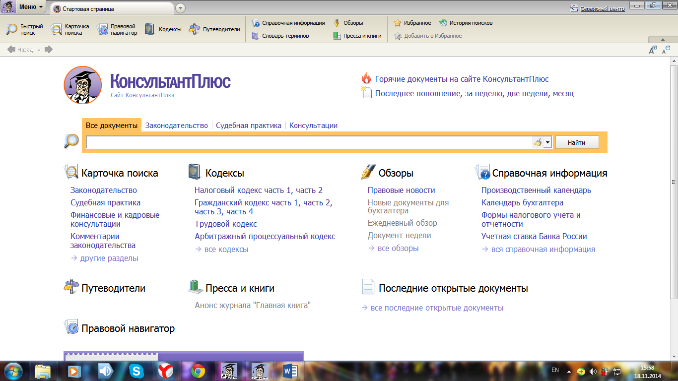Open Горячие документы на сайте КонсультантПлюс
Screen dimensions: 678x381
461,79
